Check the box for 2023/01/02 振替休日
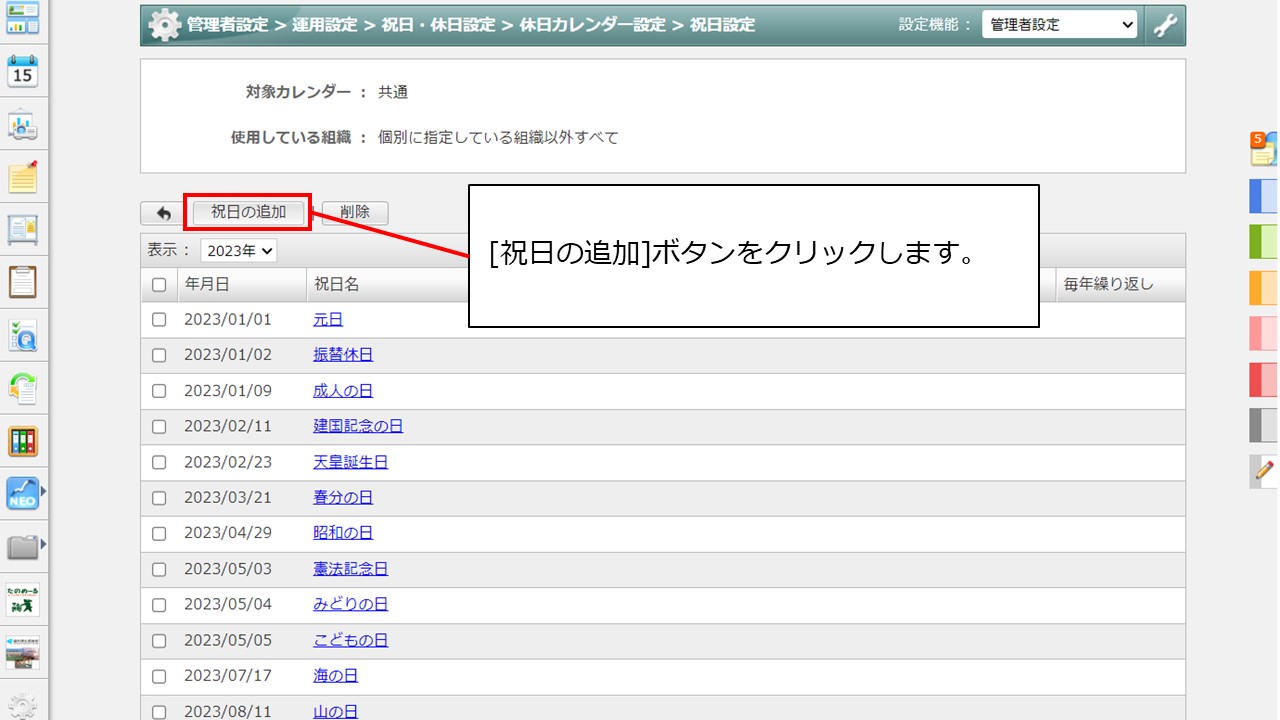The image size is (1280, 720). click(159, 355)
